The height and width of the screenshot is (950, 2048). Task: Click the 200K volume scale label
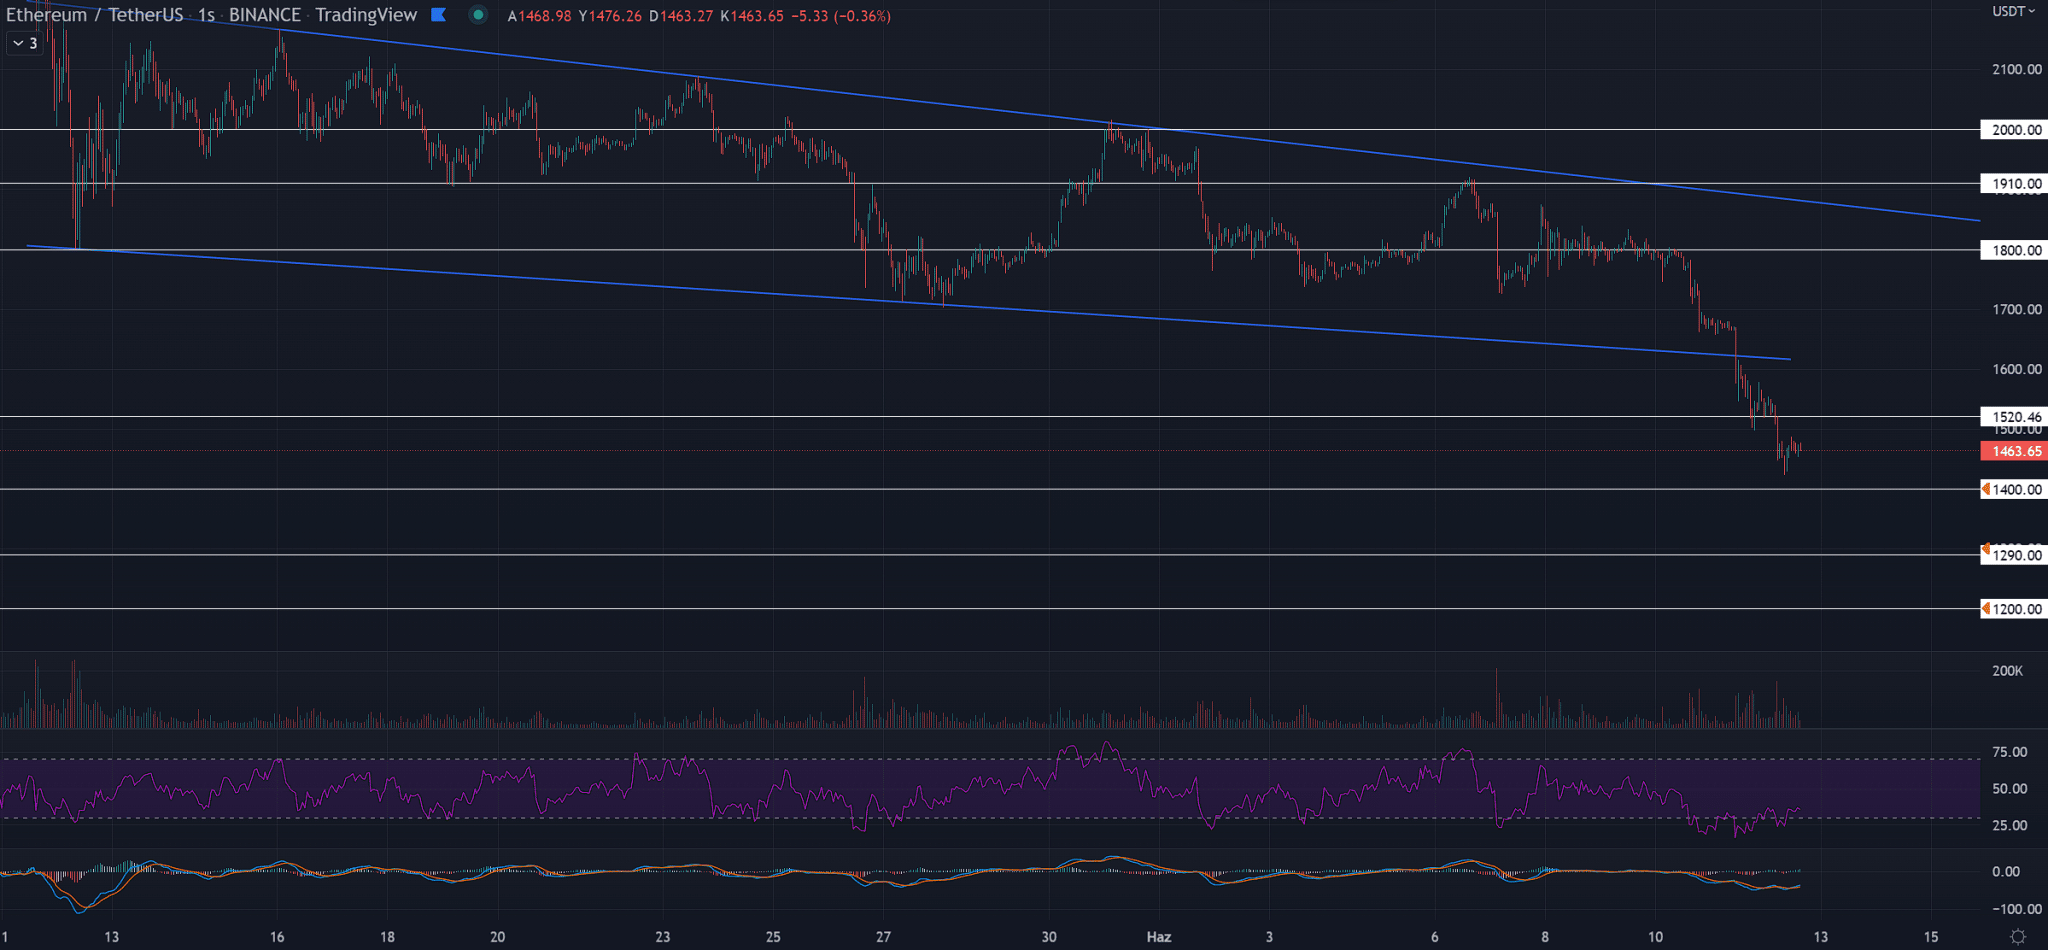pyautogui.click(x=2007, y=671)
